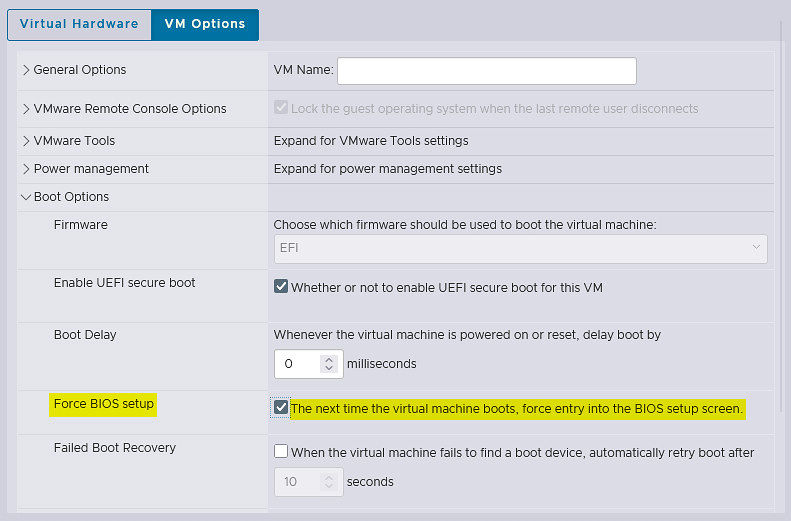This screenshot has height=521, width=791.
Task: Disable UEFI secure boot checkbox
Action: pyautogui.click(x=281, y=286)
